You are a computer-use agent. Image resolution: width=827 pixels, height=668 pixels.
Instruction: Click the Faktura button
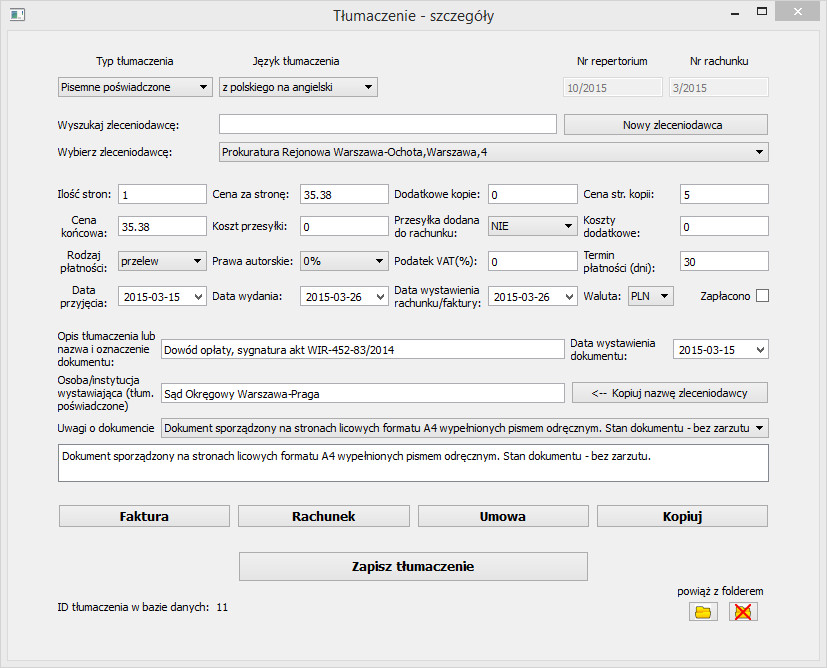[144, 516]
